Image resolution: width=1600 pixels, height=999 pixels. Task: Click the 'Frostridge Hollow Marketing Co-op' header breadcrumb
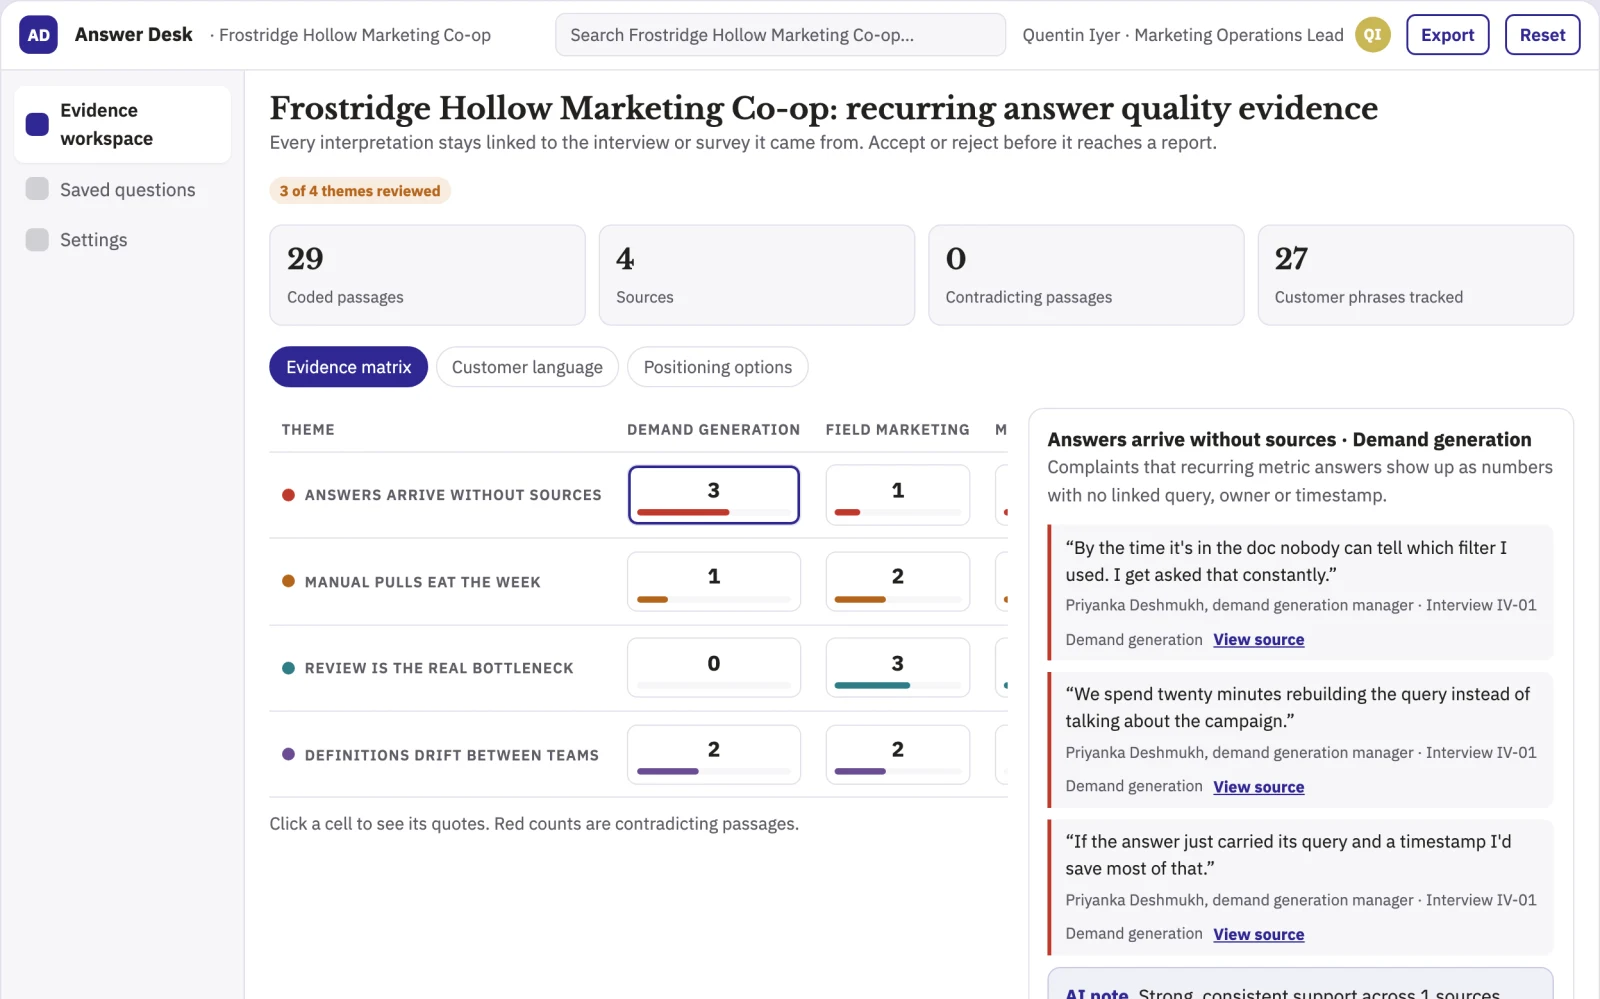coord(355,35)
